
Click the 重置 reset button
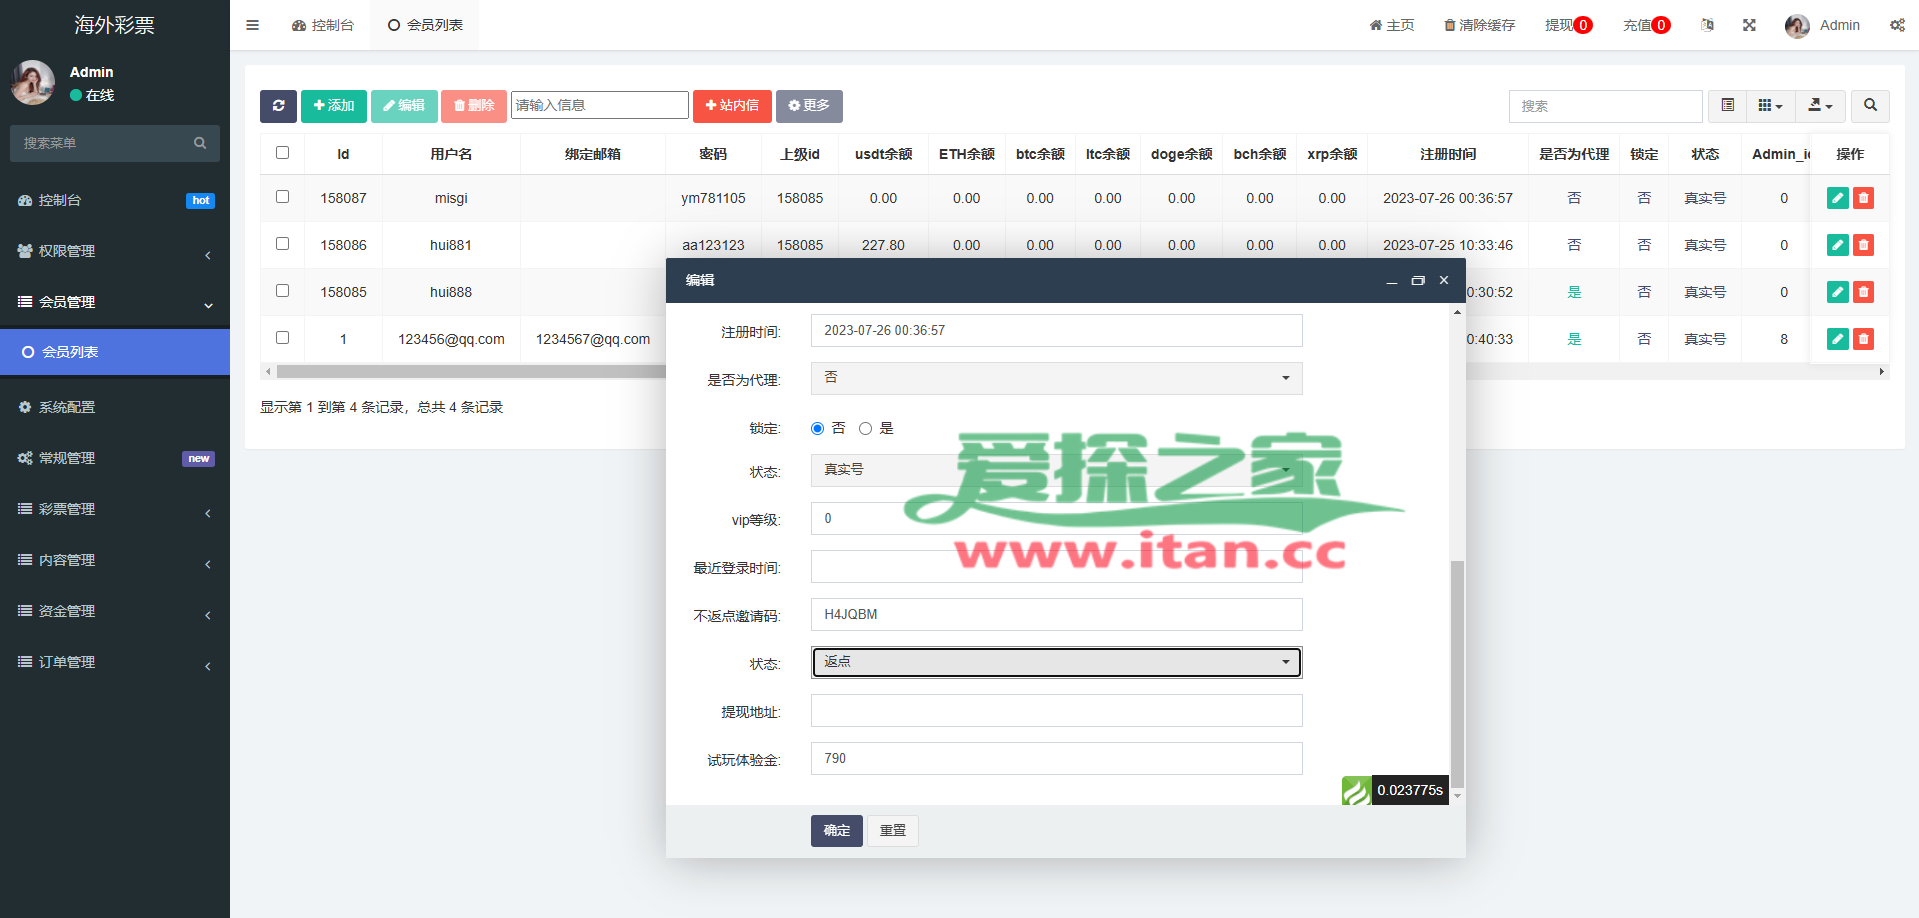pyautogui.click(x=892, y=831)
